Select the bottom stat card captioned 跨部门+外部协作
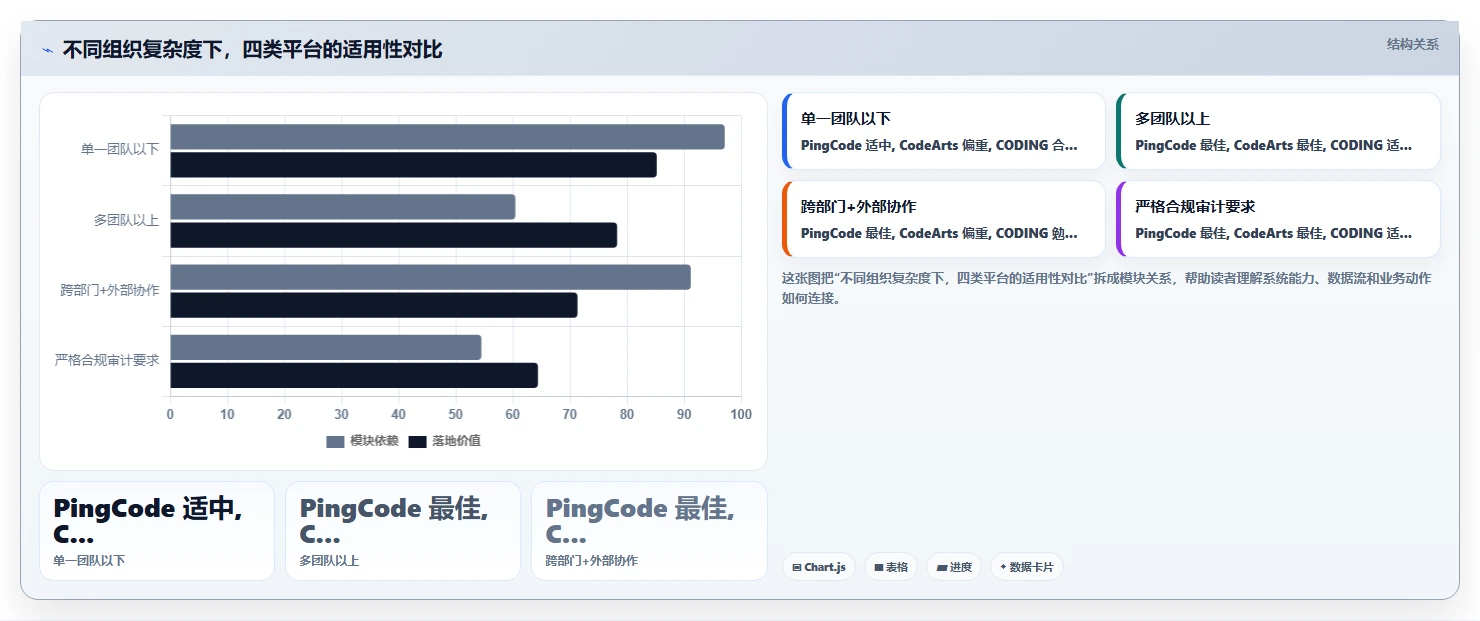Screen dimensions: 1480x621 (x=649, y=531)
